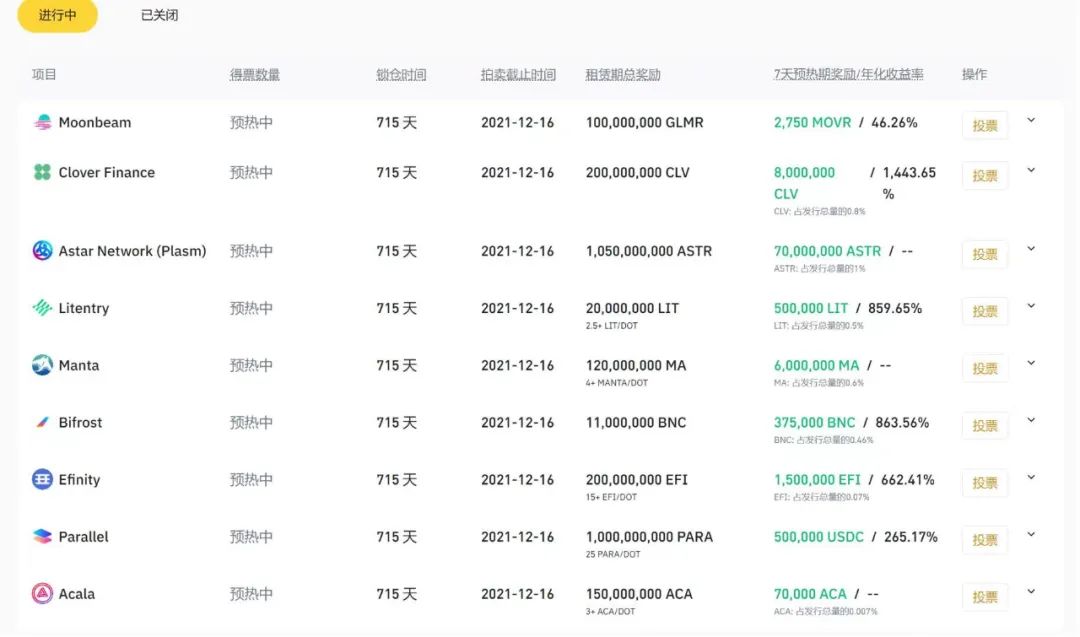Screen dimensions: 1080x637
Task: Click the 70,000 ACA reward value
Action: tap(810, 594)
